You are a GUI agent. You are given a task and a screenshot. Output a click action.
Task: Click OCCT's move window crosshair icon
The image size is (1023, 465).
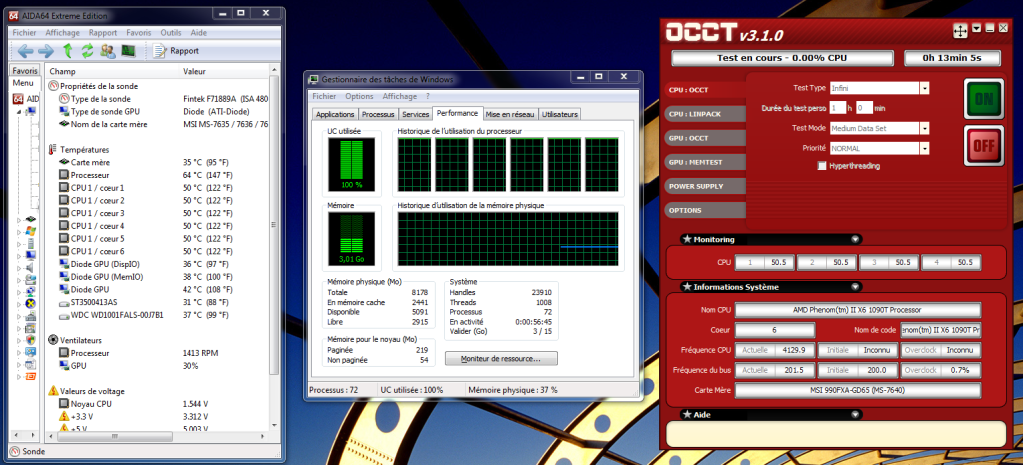[960, 30]
